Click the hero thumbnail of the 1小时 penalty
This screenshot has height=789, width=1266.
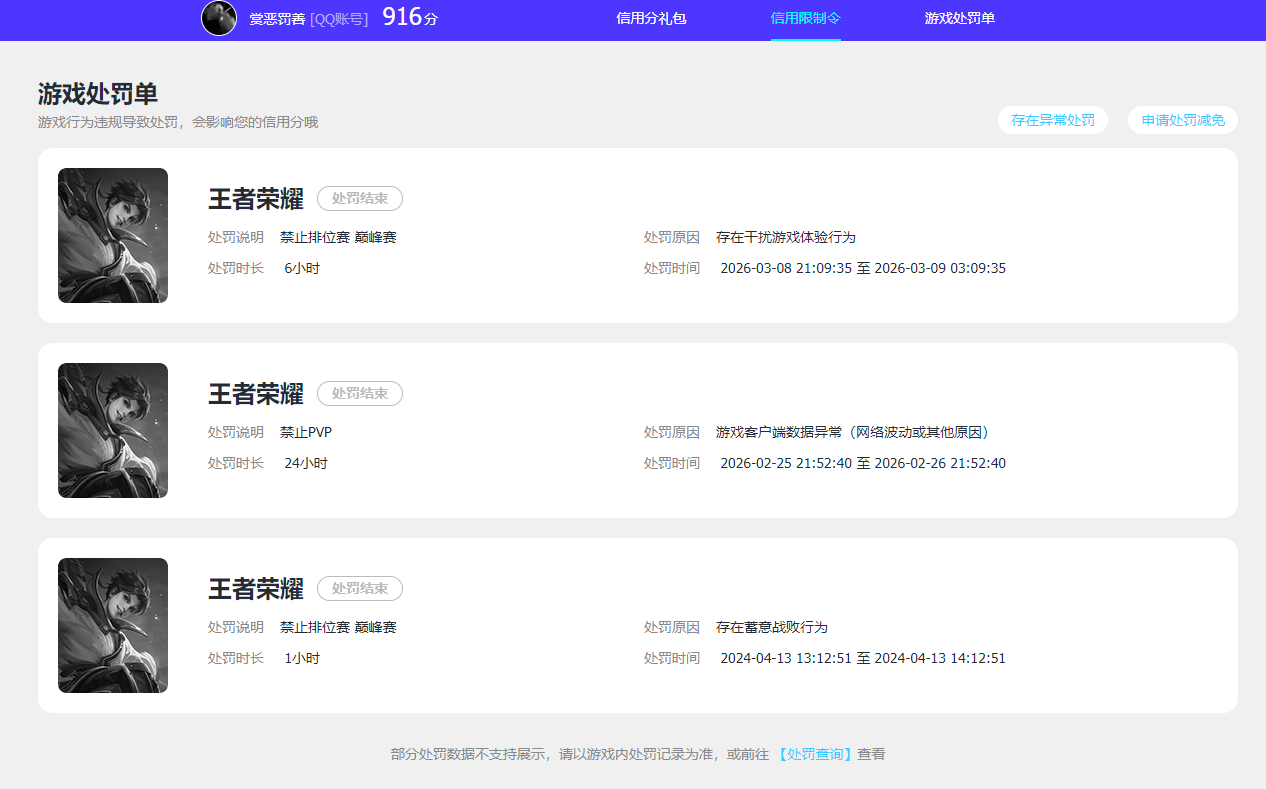pos(113,625)
